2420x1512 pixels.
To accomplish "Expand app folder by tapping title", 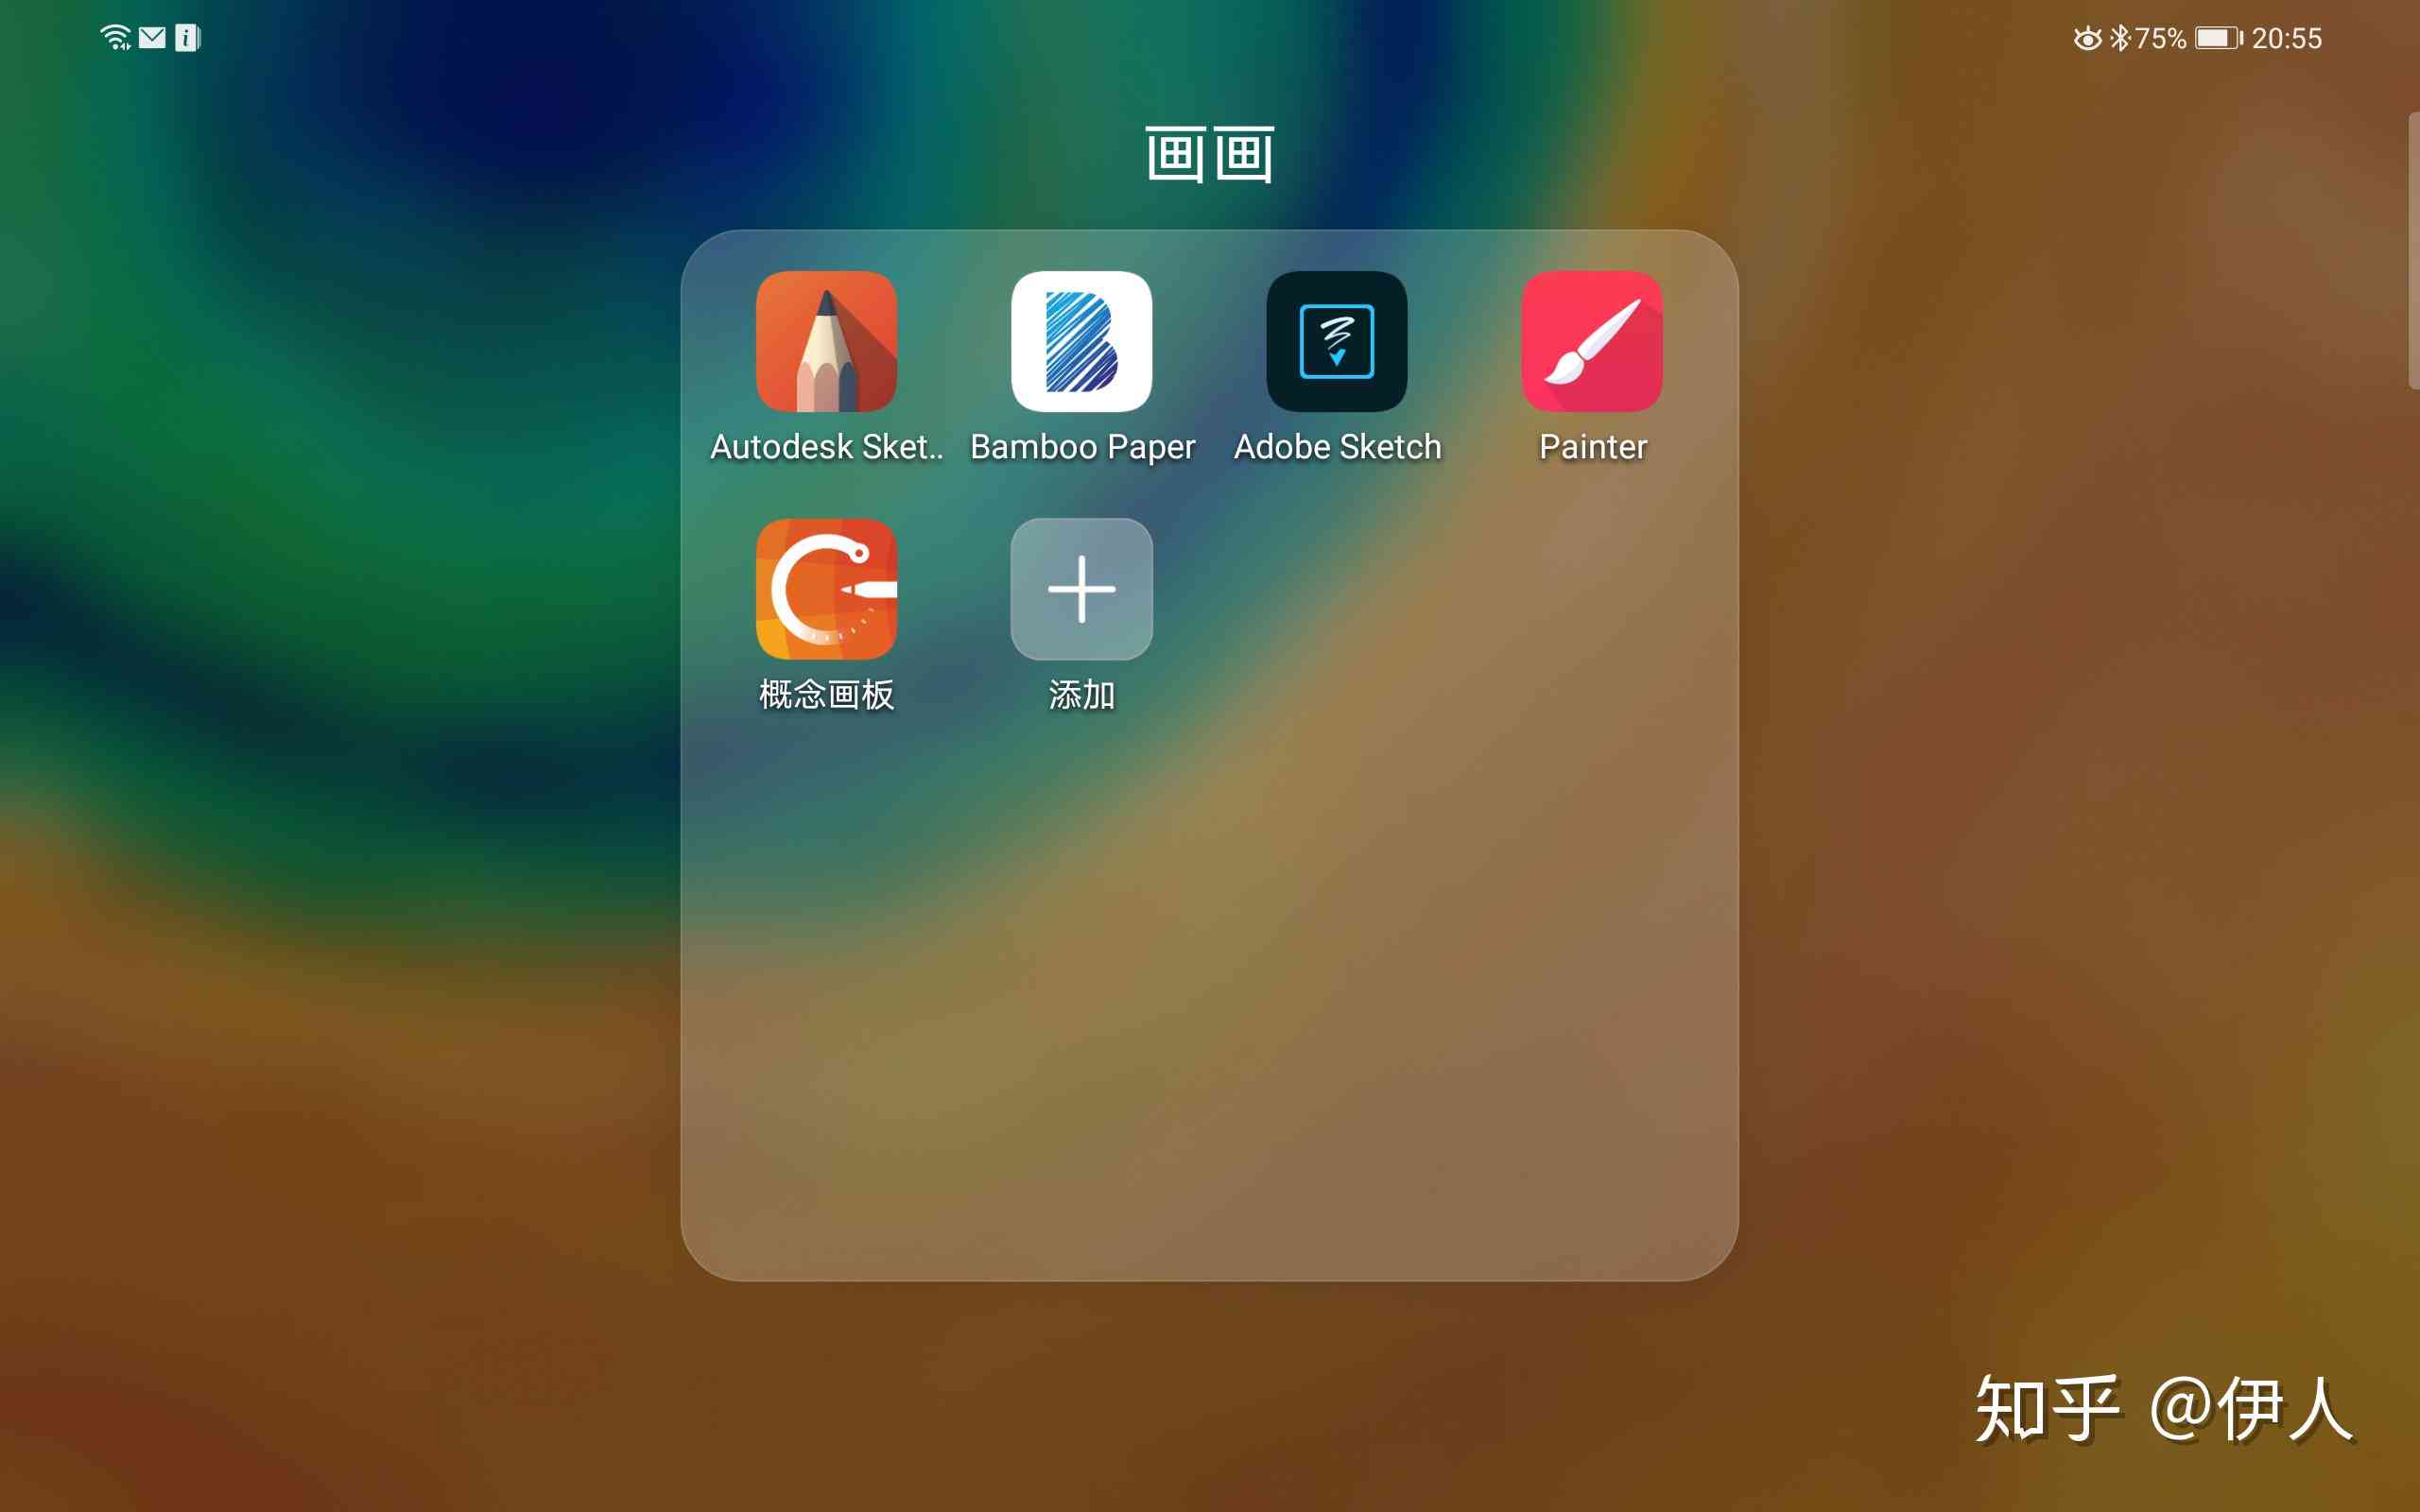I will coord(1209,151).
